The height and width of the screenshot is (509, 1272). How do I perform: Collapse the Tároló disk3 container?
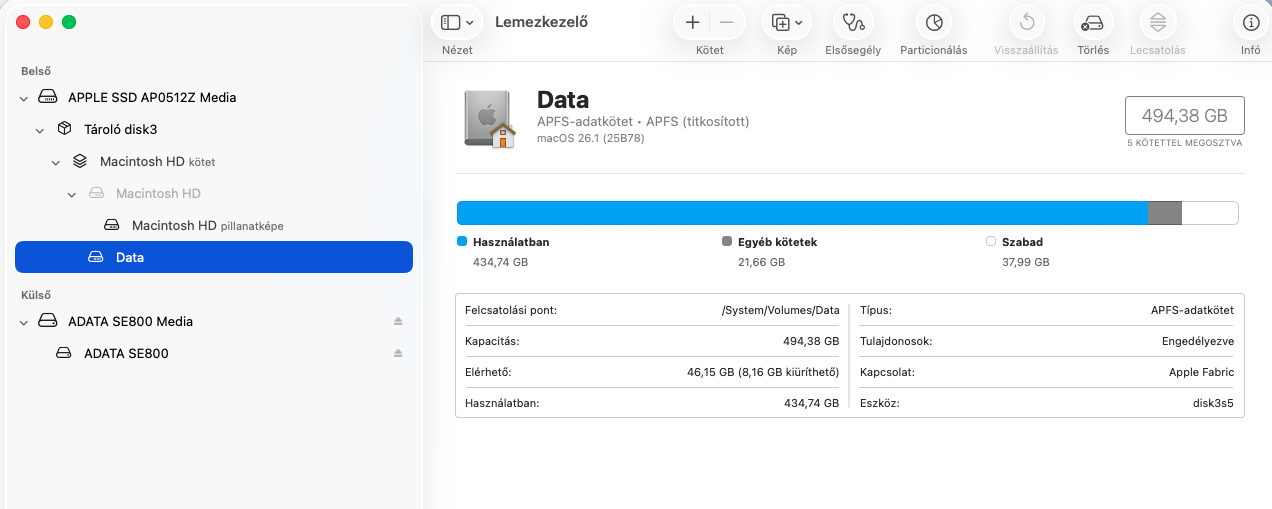tap(39, 130)
